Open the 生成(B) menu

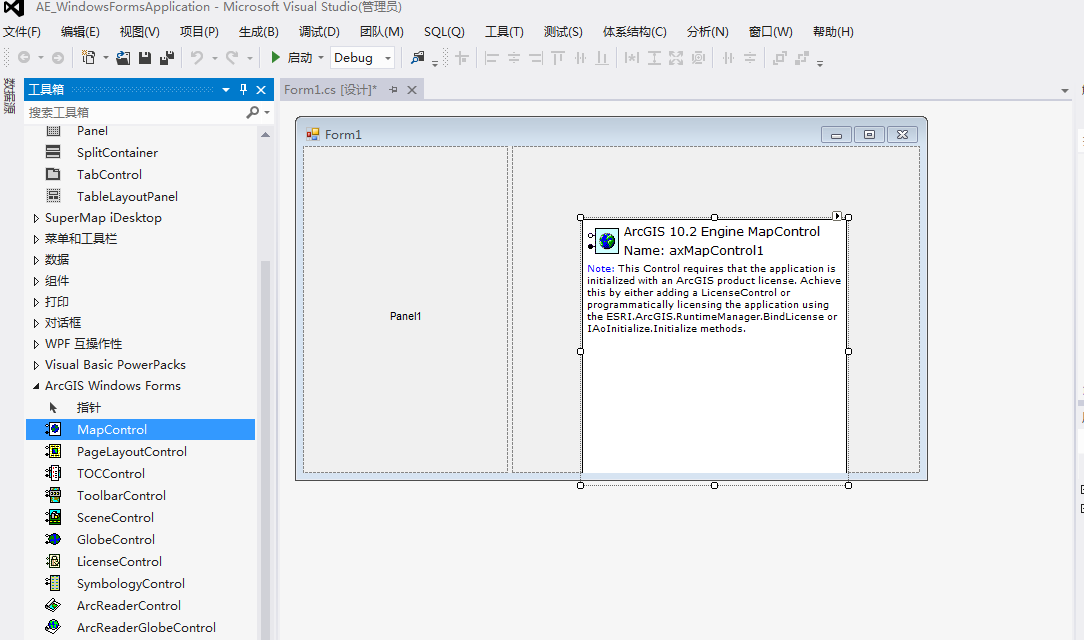[259, 32]
